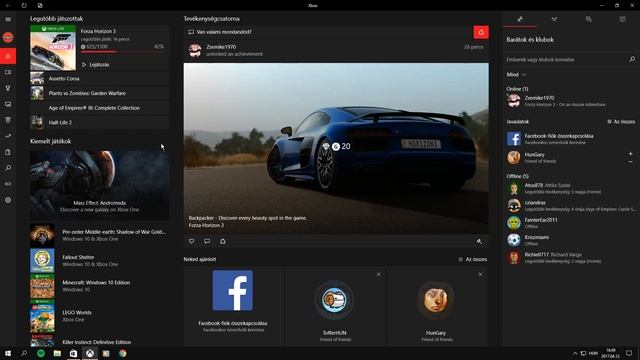Switch to the Messages tab in the right panel

(588, 19)
